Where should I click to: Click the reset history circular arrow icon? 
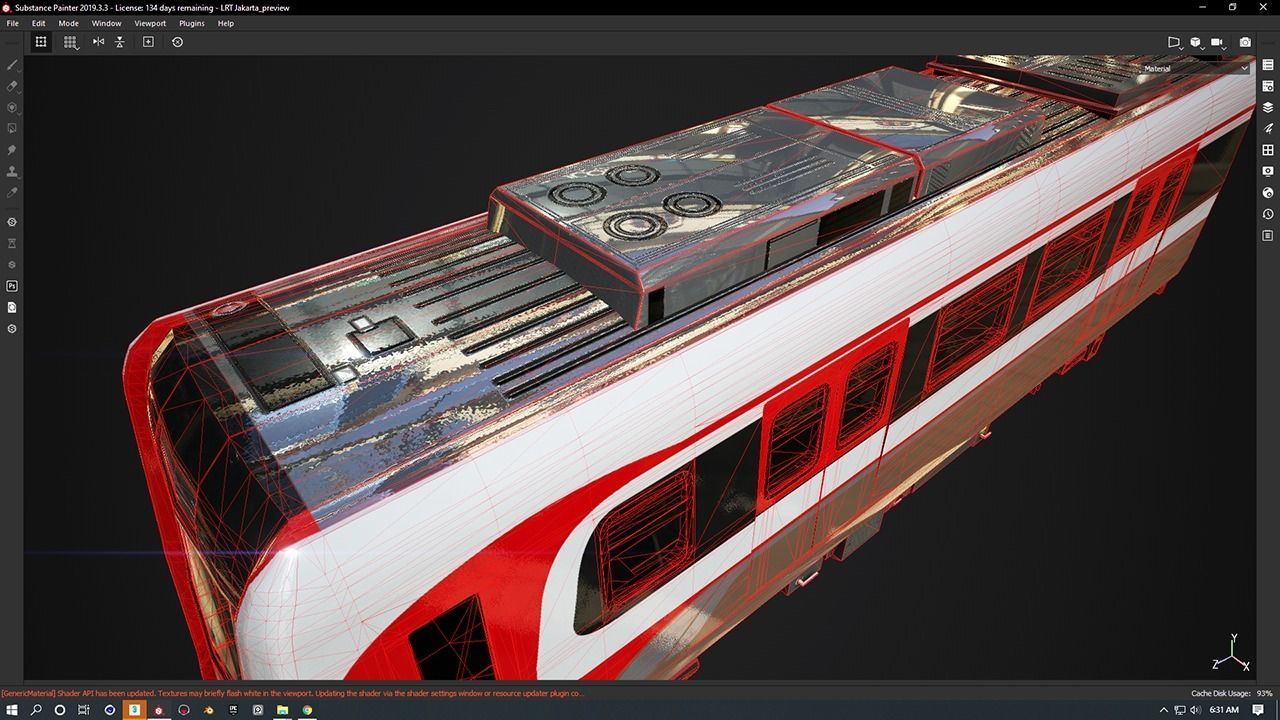click(x=177, y=42)
